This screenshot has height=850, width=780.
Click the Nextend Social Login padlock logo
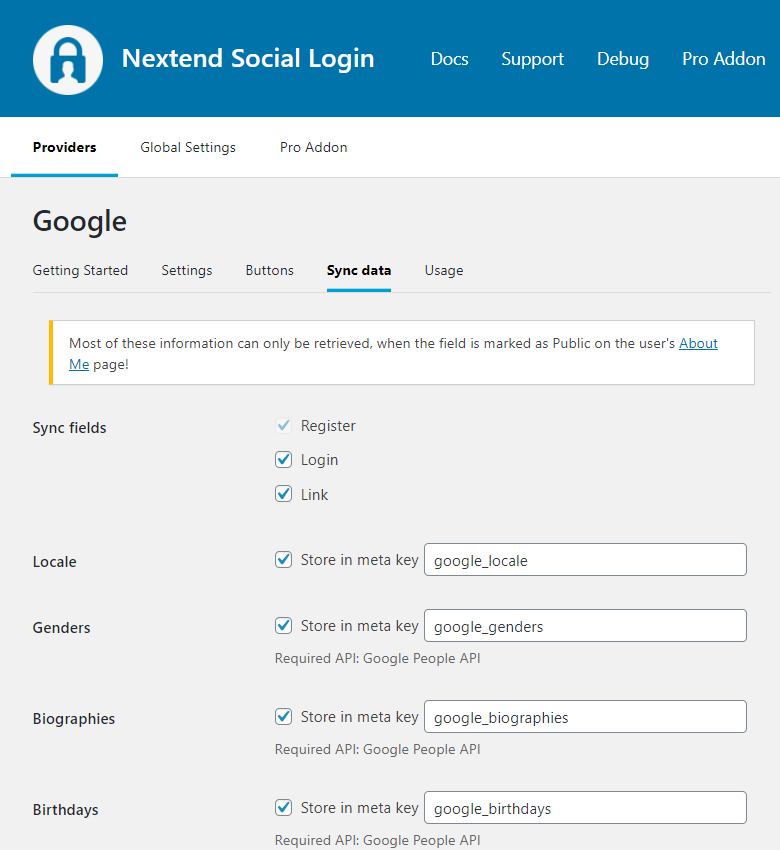(68, 60)
